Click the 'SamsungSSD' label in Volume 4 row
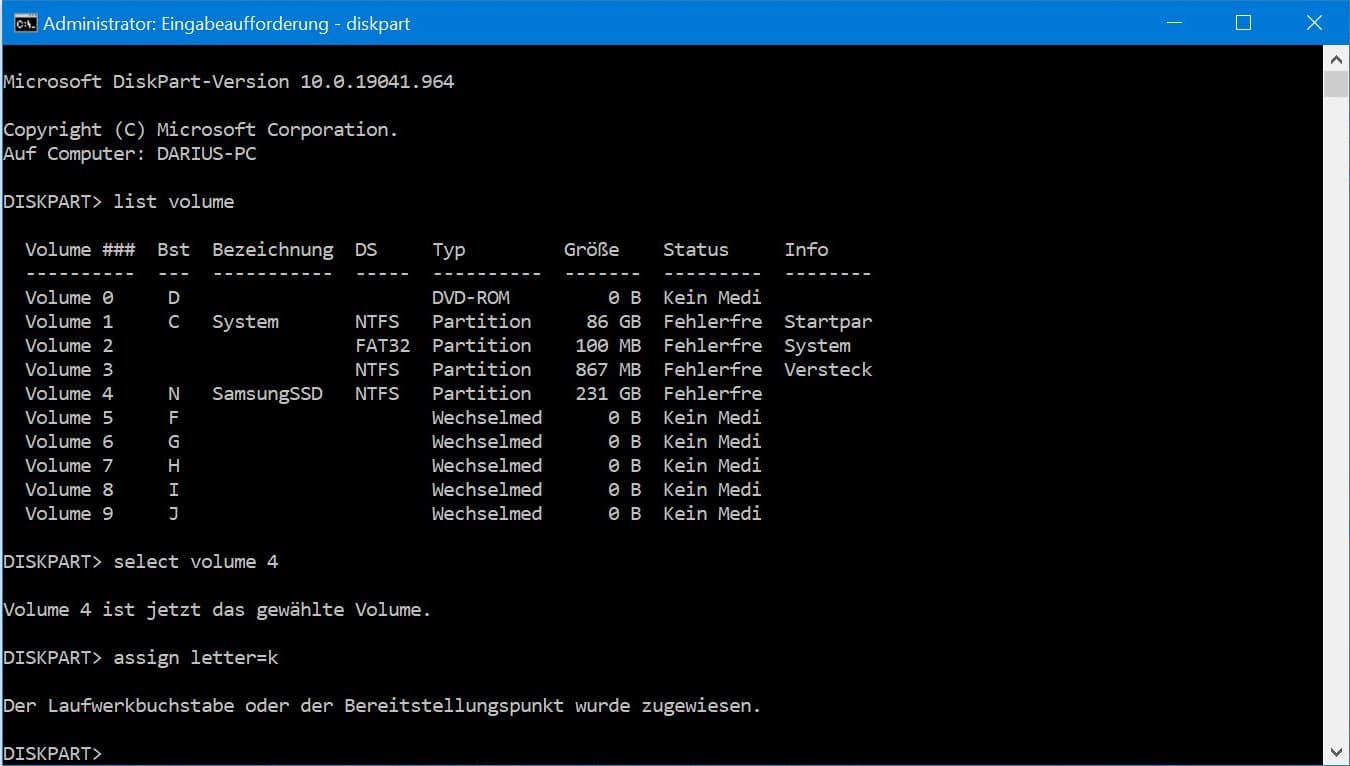The height and width of the screenshot is (766, 1350). point(267,394)
